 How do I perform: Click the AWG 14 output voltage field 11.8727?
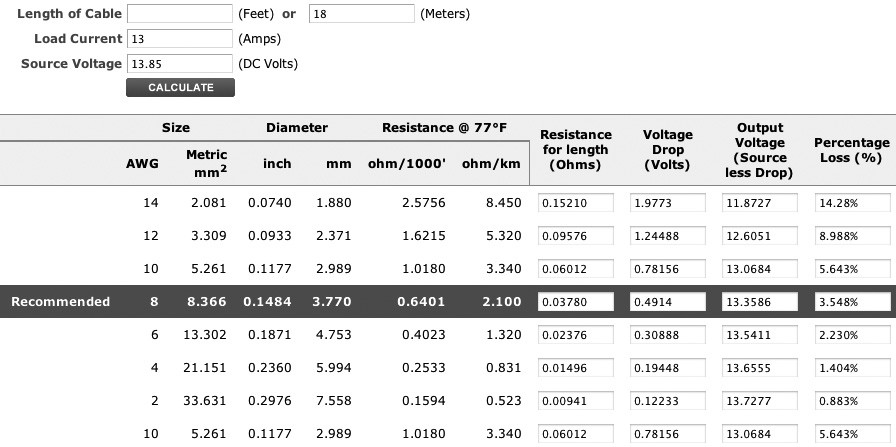pos(759,204)
